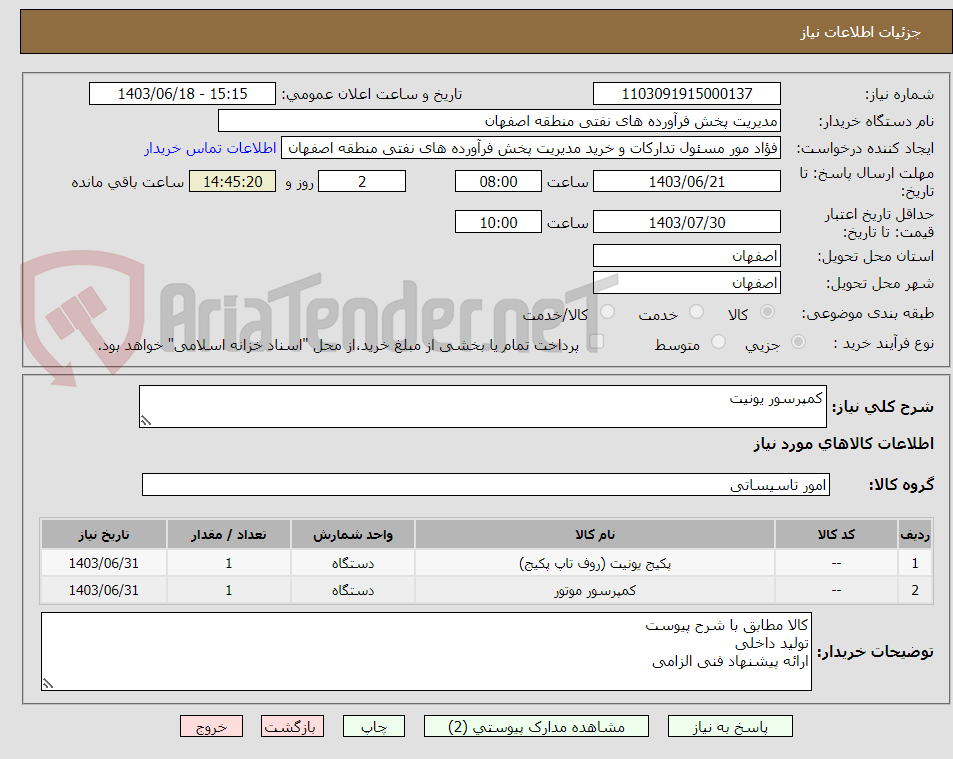Screen dimensions: 953x759
Task: Select the جزیی purchase type radio
Action: pyautogui.click(x=799, y=342)
